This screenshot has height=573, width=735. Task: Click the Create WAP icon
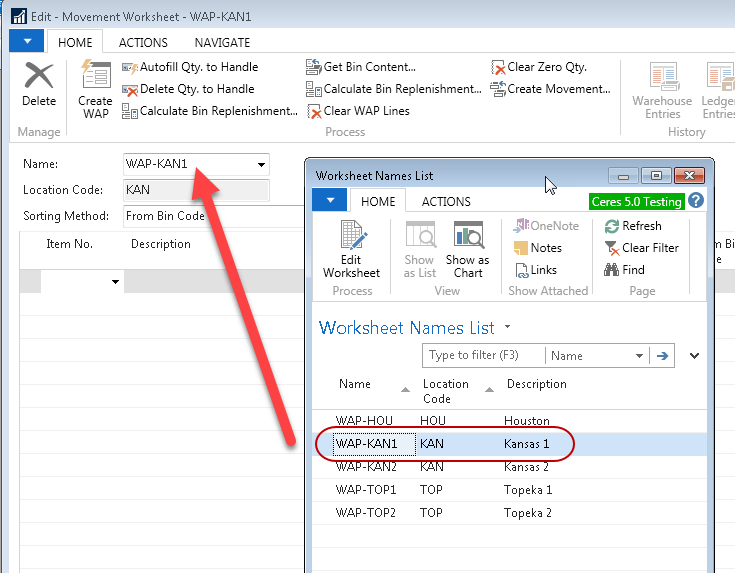[95, 88]
